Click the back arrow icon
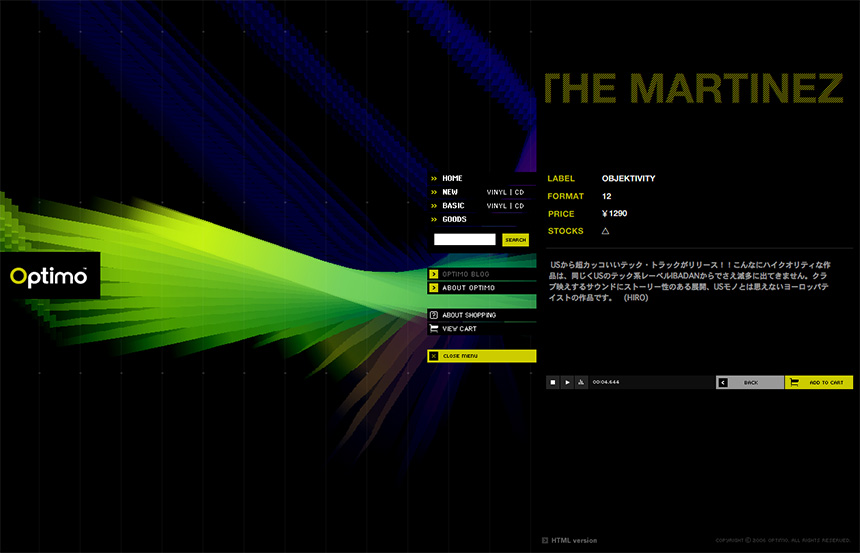Image resolution: width=860 pixels, height=553 pixels. tap(723, 382)
